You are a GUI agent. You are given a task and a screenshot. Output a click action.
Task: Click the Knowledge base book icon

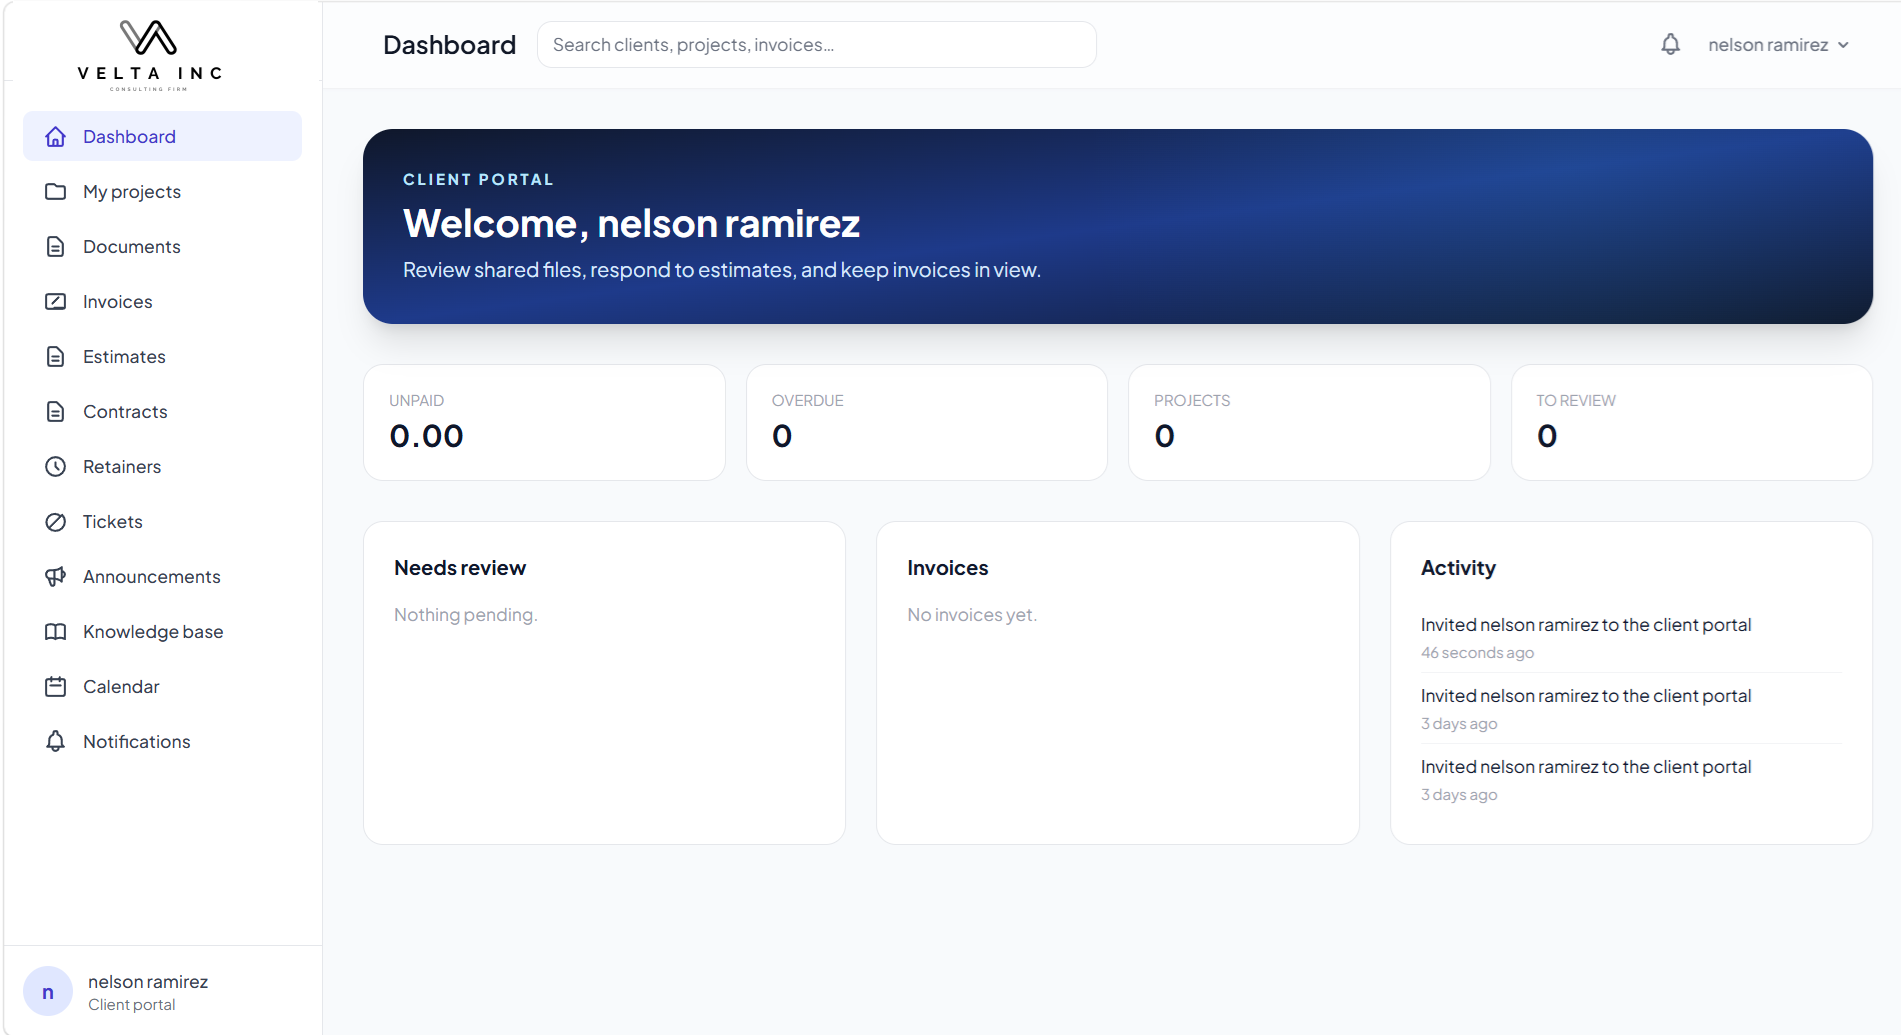point(56,631)
